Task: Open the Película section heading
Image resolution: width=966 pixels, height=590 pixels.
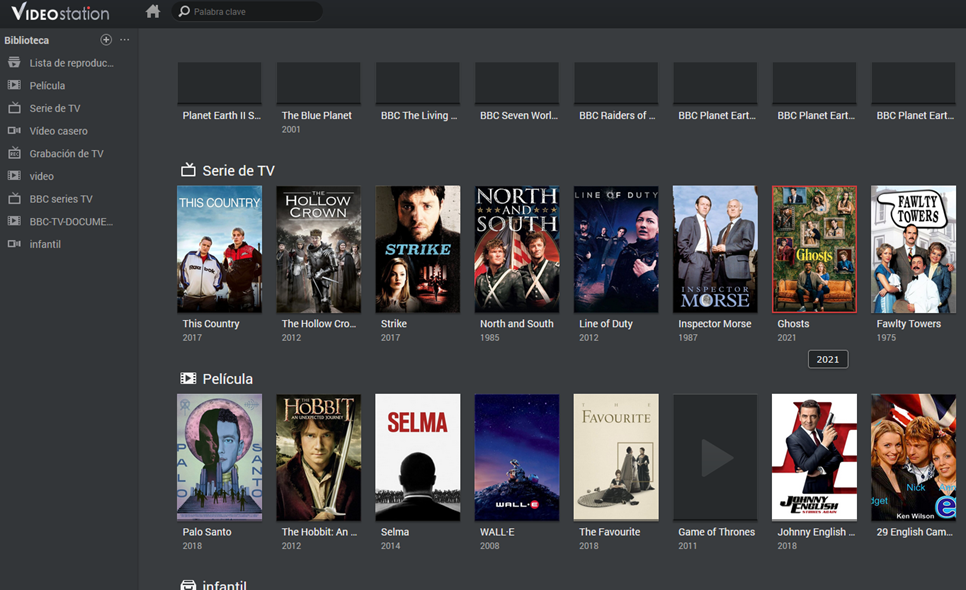Action: point(227,379)
